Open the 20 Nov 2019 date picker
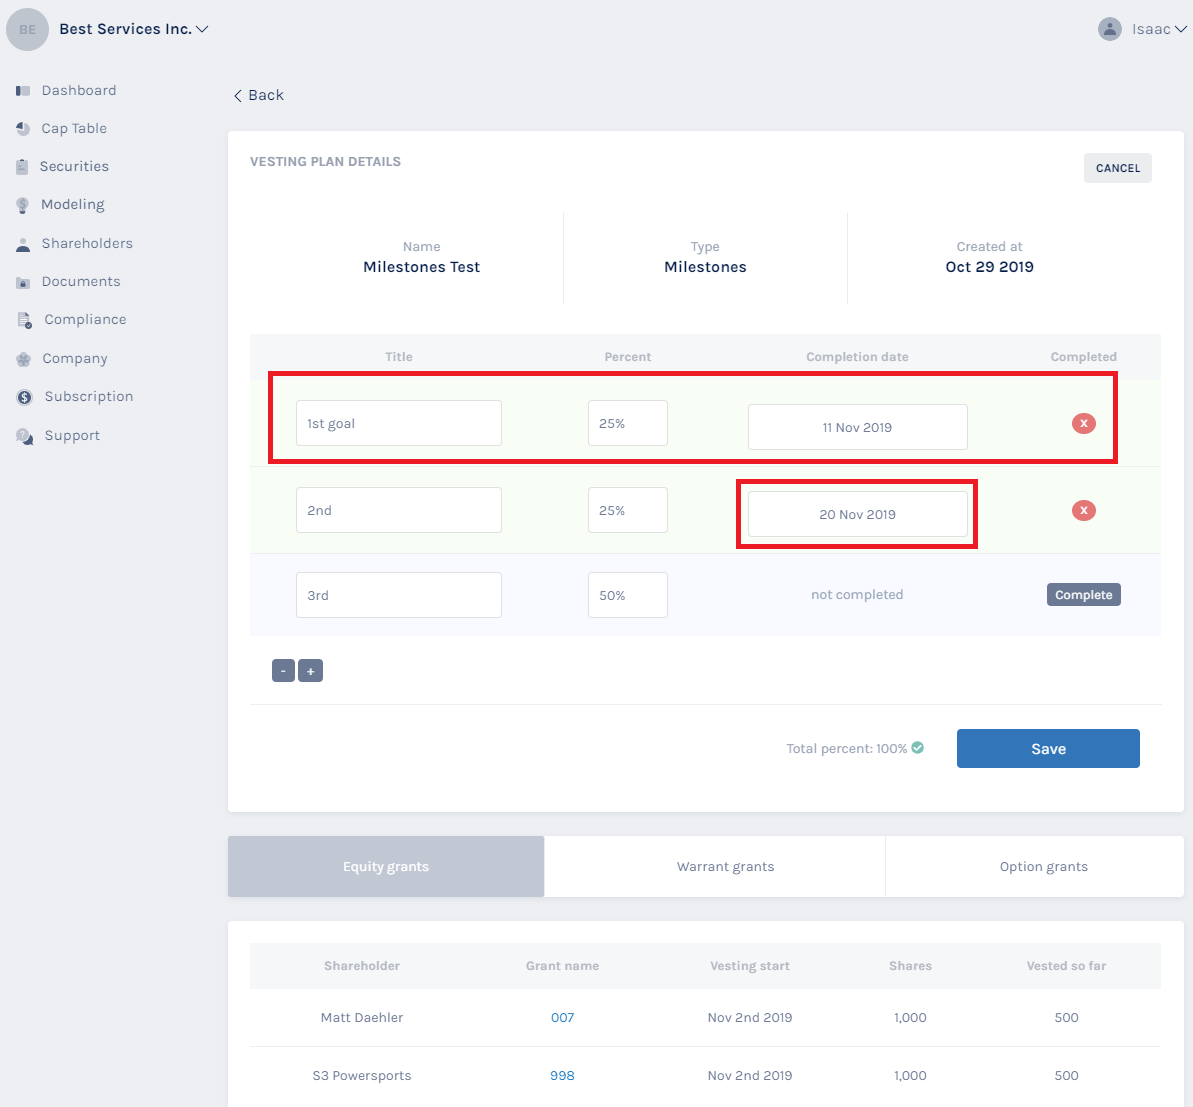Screen dimensions: 1193x1107 [857, 514]
